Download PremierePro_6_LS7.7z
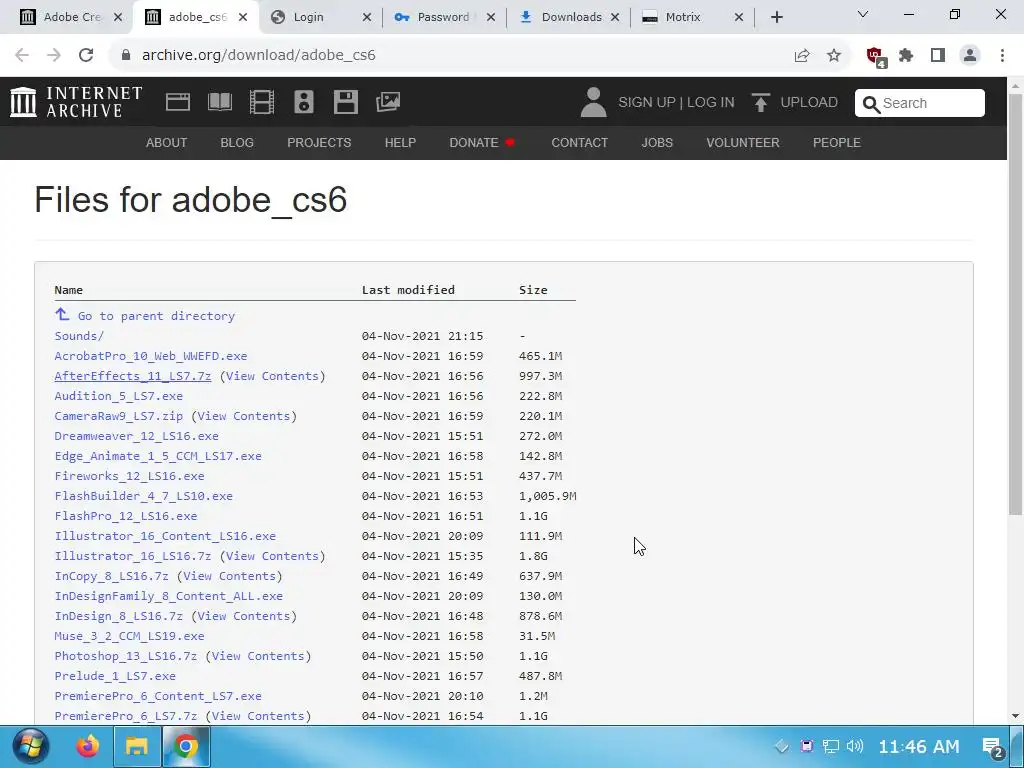This screenshot has height=768, width=1024. pos(125,716)
